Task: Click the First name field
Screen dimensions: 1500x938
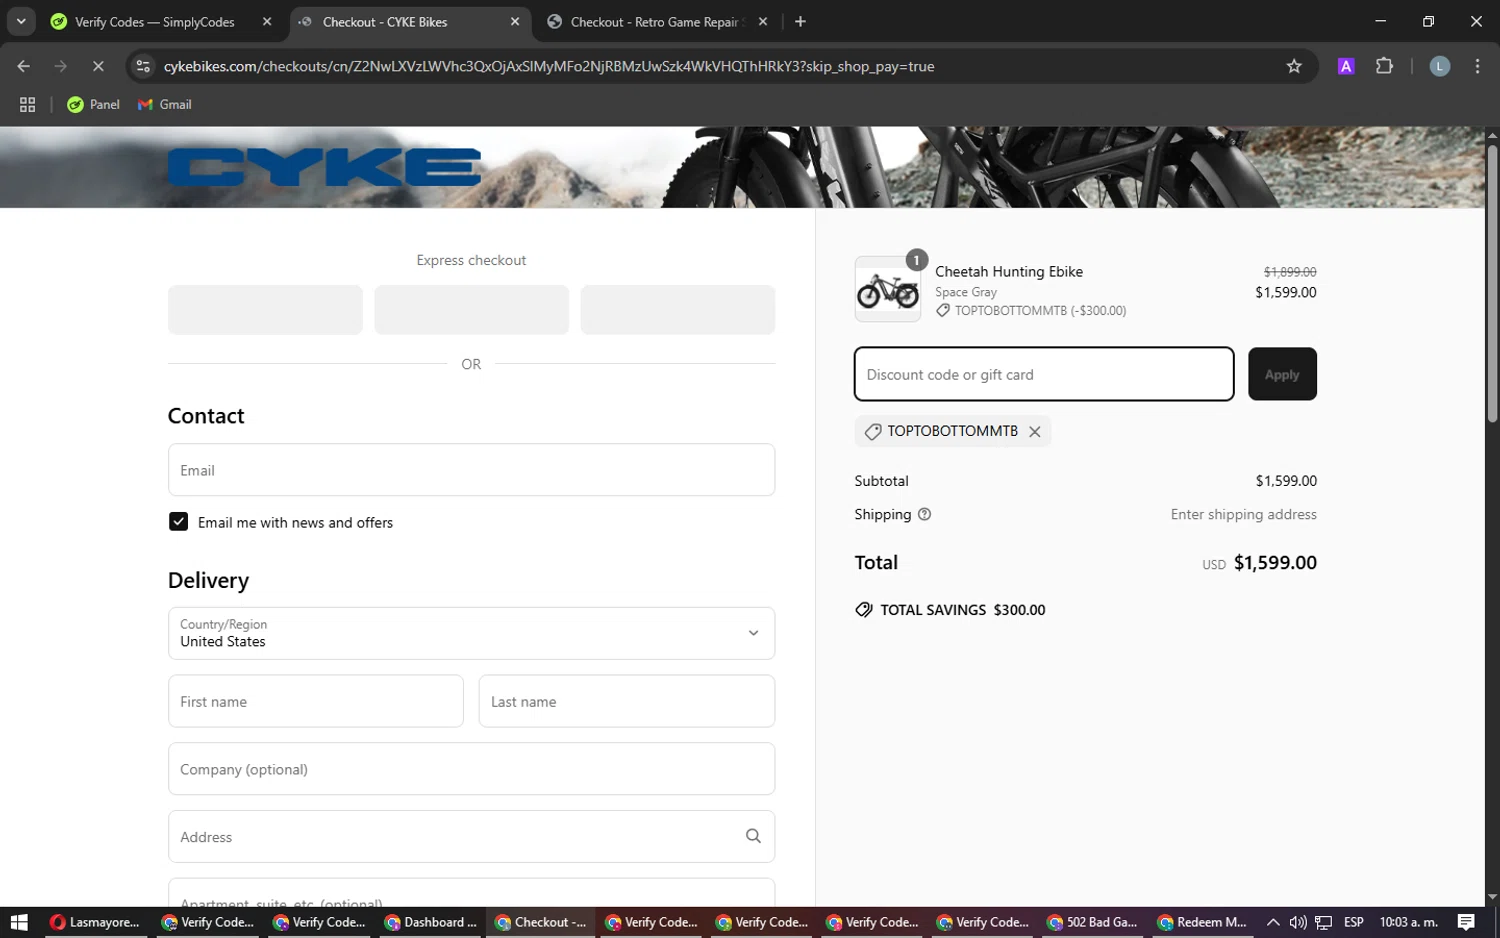Action: (x=316, y=701)
